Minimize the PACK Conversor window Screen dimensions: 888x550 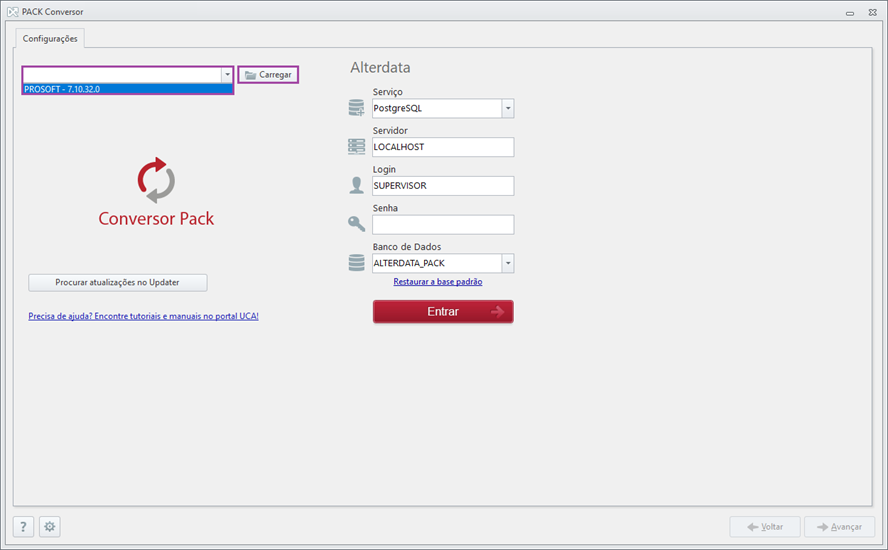pos(849,12)
